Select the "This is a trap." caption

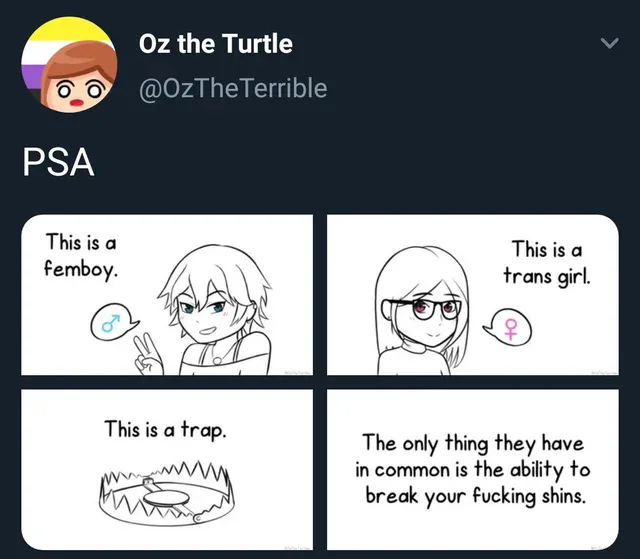165,429
